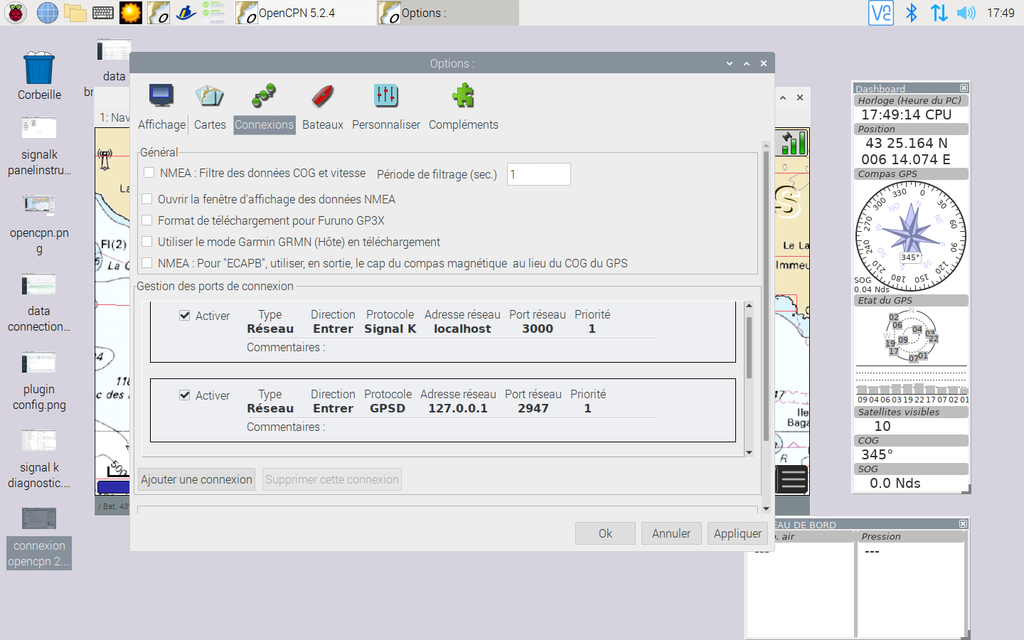This screenshot has height=640, width=1024.
Task: Open the Affichage display icon
Action: (161, 96)
